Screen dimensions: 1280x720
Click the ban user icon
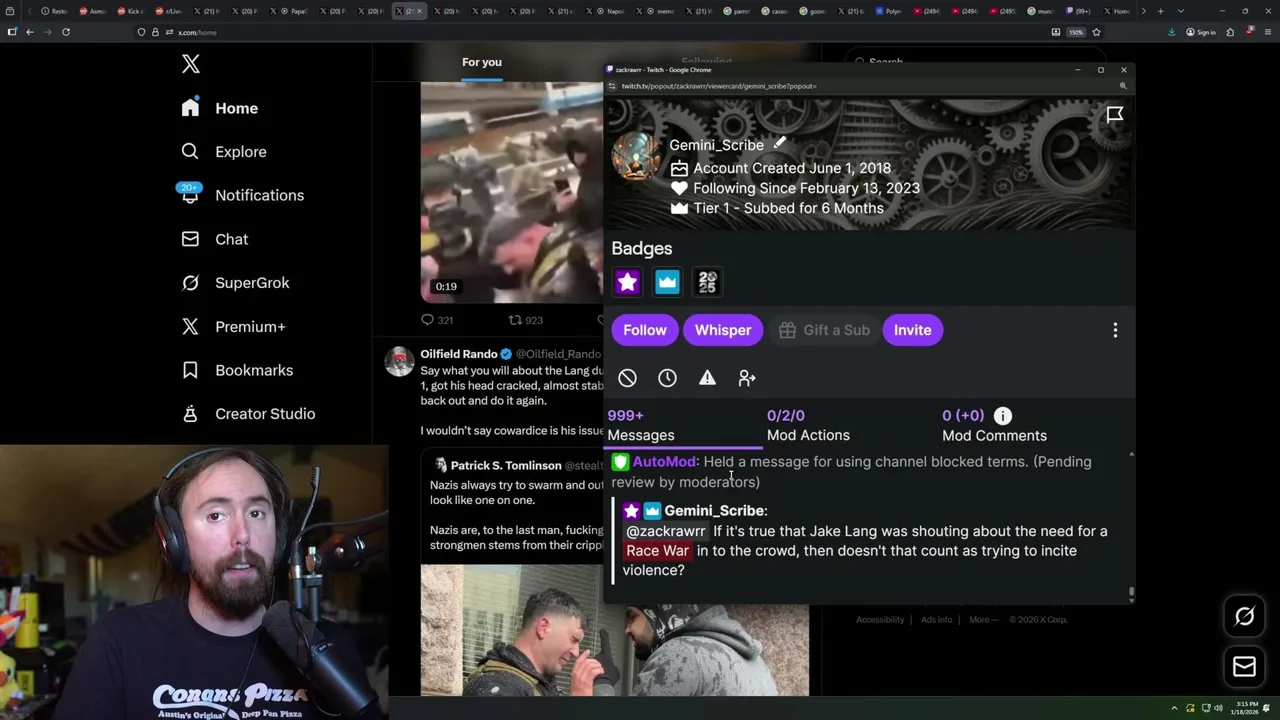627,378
